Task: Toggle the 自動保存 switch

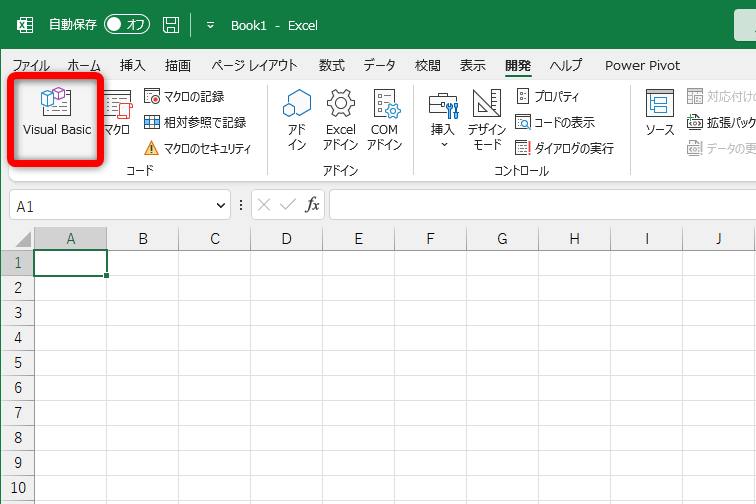Action: click(x=127, y=25)
